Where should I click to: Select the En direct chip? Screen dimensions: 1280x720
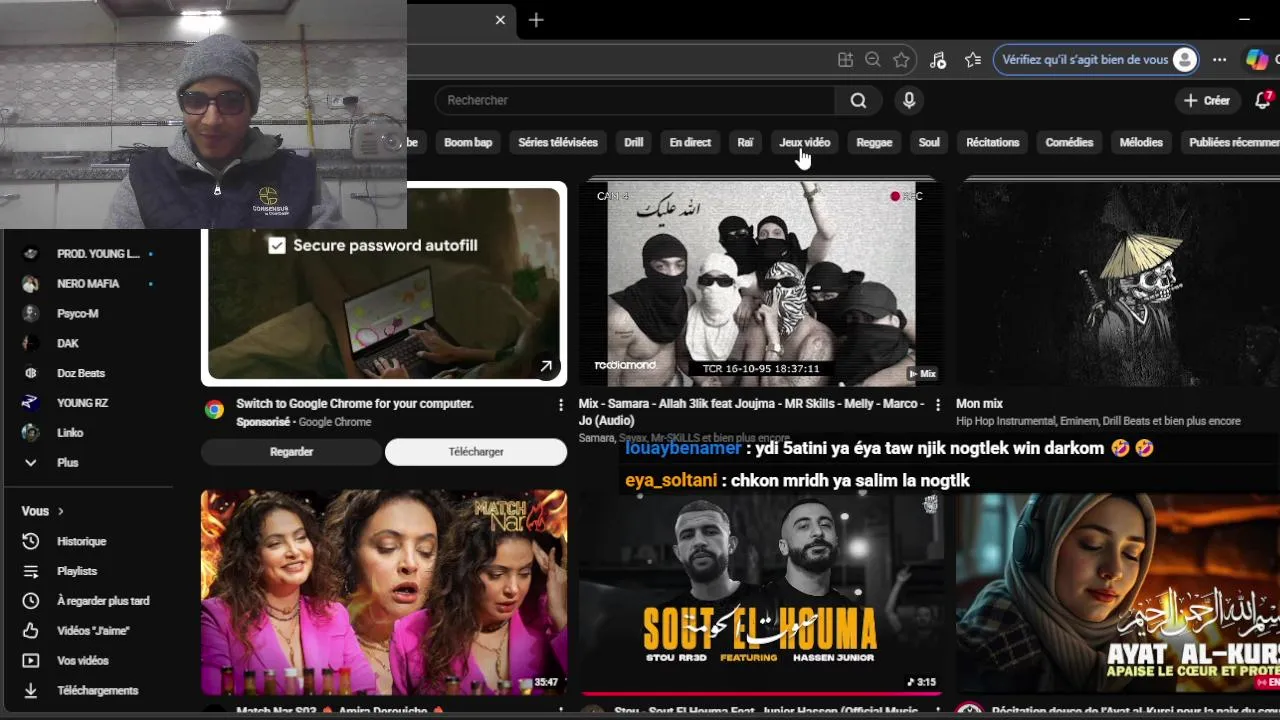point(690,142)
